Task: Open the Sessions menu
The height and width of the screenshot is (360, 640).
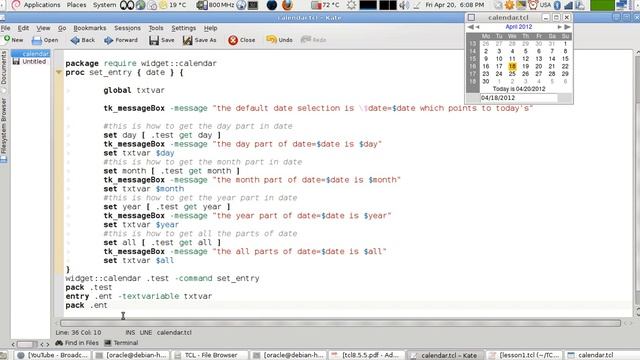Action: coord(127,28)
